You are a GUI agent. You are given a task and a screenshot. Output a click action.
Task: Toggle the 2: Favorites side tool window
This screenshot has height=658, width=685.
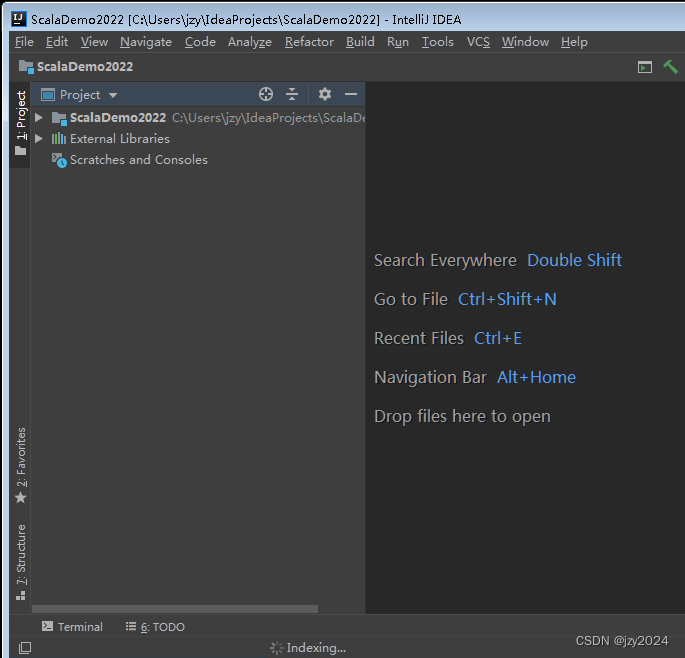point(21,465)
